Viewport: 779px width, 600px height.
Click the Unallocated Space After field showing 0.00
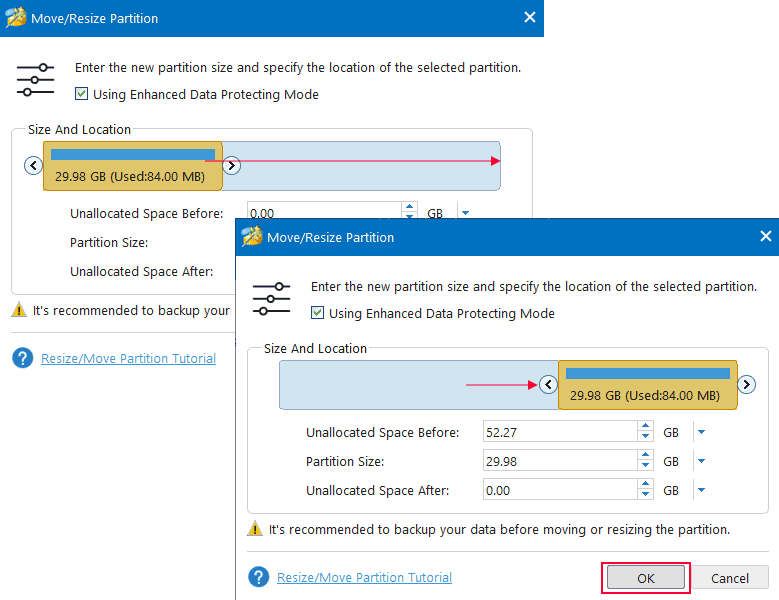click(559, 491)
